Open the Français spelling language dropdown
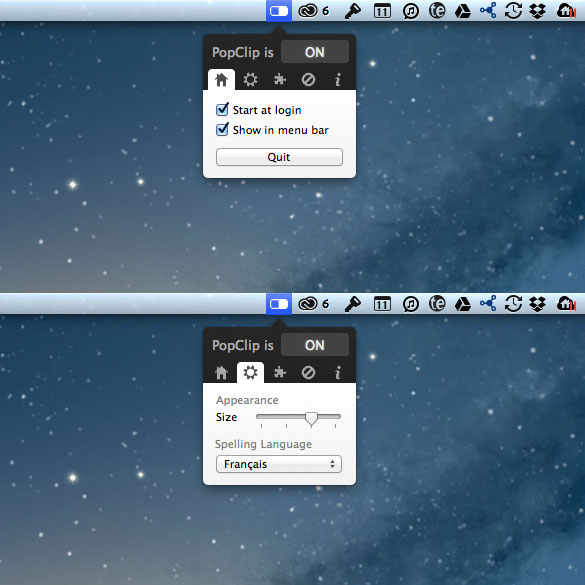 pos(279,464)
